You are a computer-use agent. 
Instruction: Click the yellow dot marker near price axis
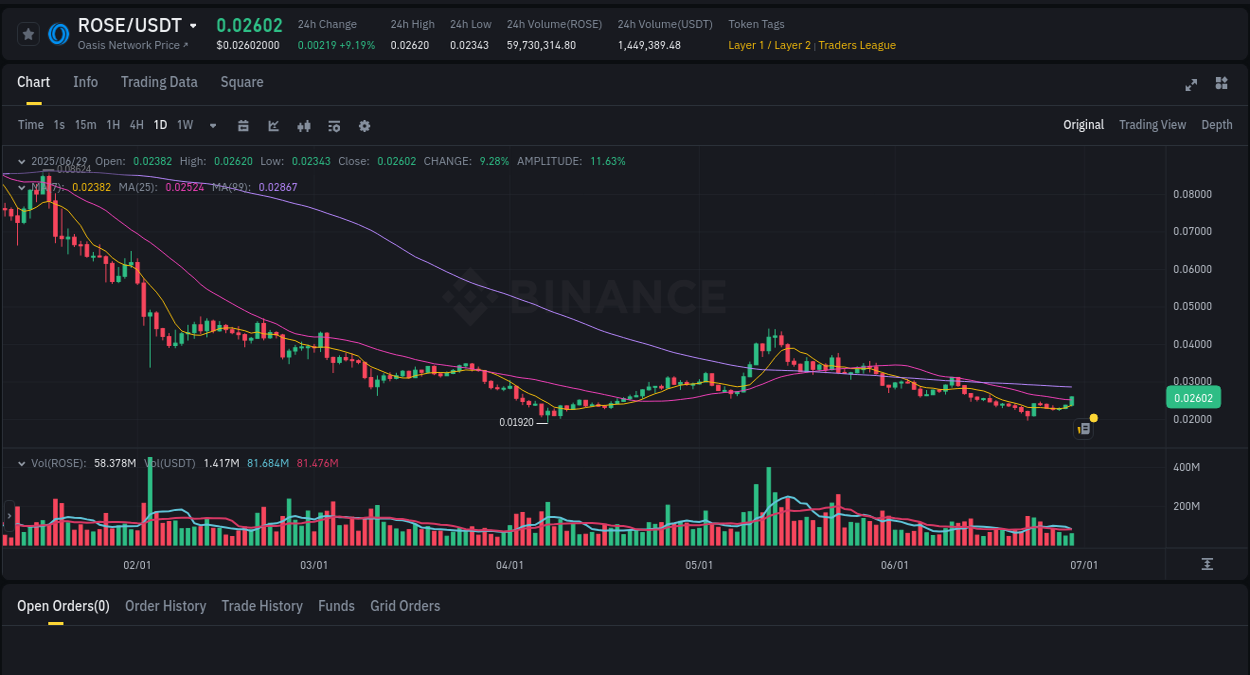1094,418
